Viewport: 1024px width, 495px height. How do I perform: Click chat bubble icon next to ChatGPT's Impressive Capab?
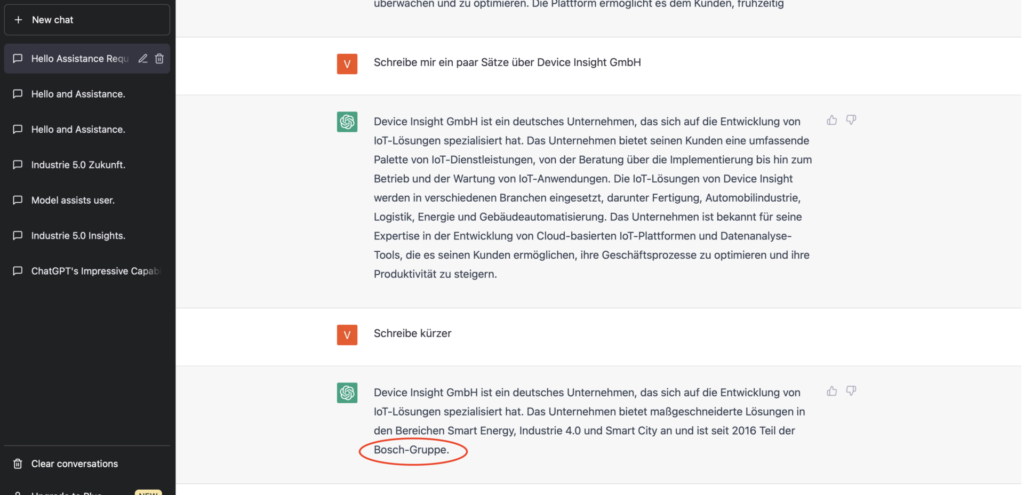(18, 270)
